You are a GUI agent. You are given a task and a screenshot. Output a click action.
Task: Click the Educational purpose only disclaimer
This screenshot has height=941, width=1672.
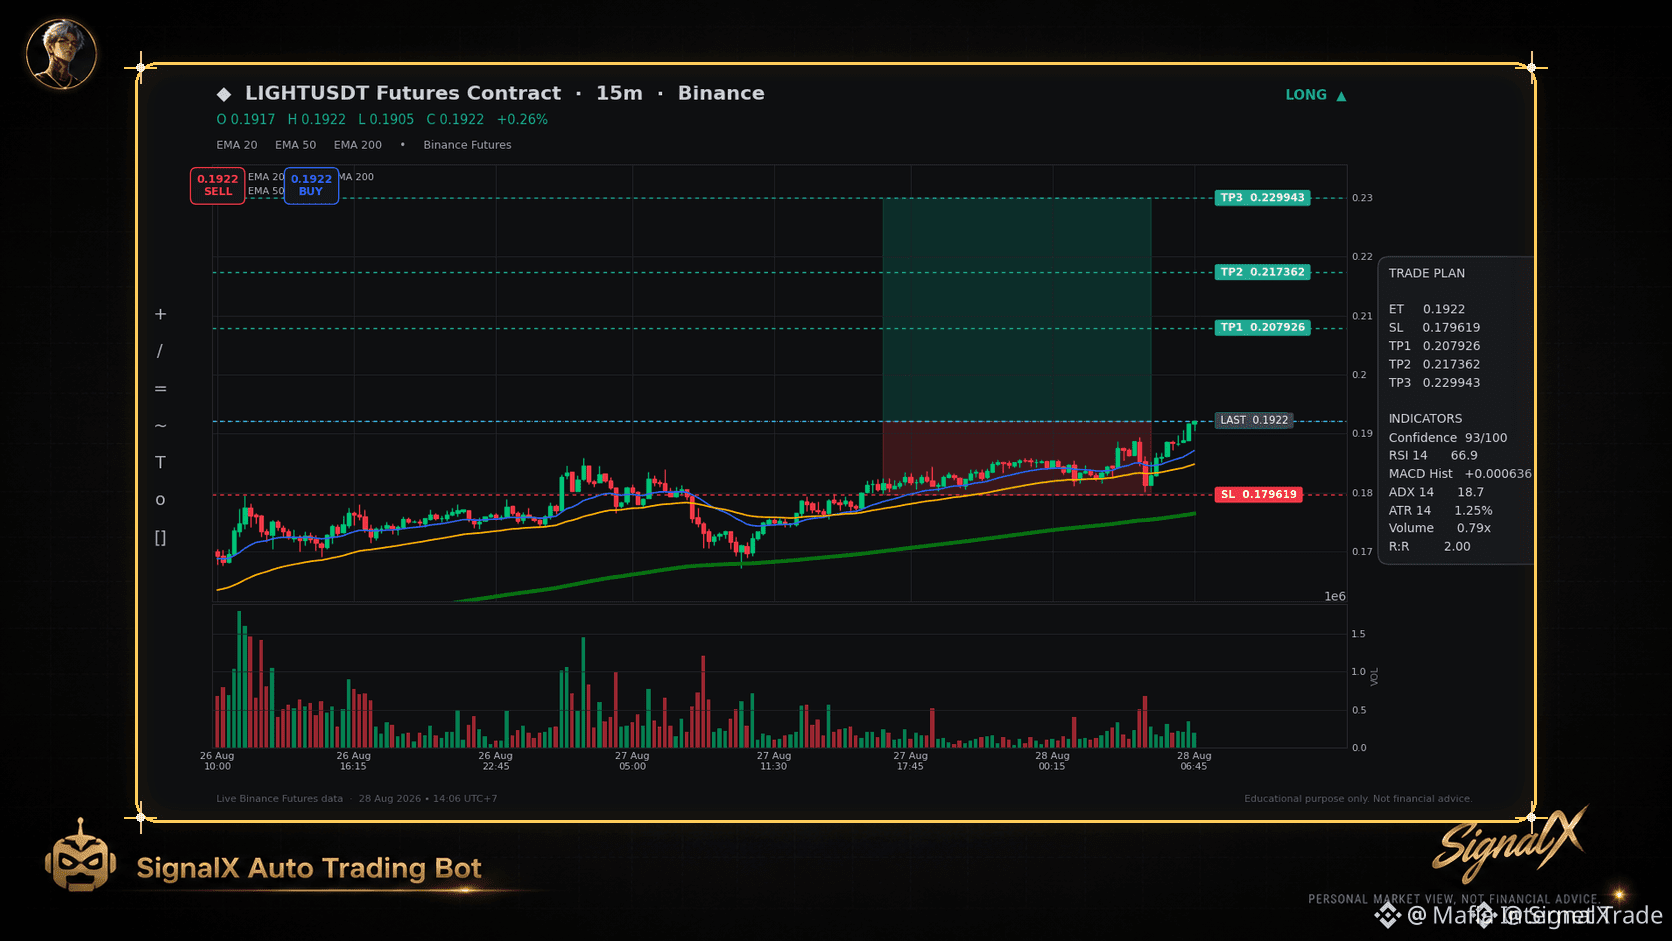[x=1358, y=799]
